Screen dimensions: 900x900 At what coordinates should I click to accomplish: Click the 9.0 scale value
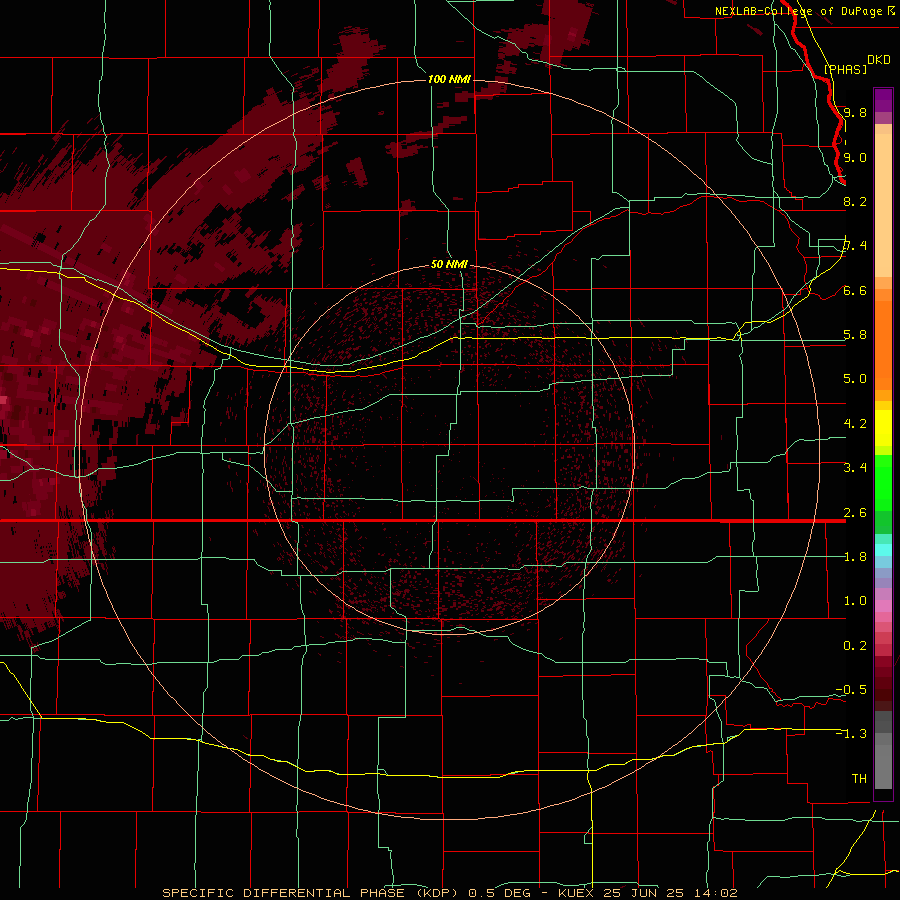pyautogui.click(x=855, y=157)
